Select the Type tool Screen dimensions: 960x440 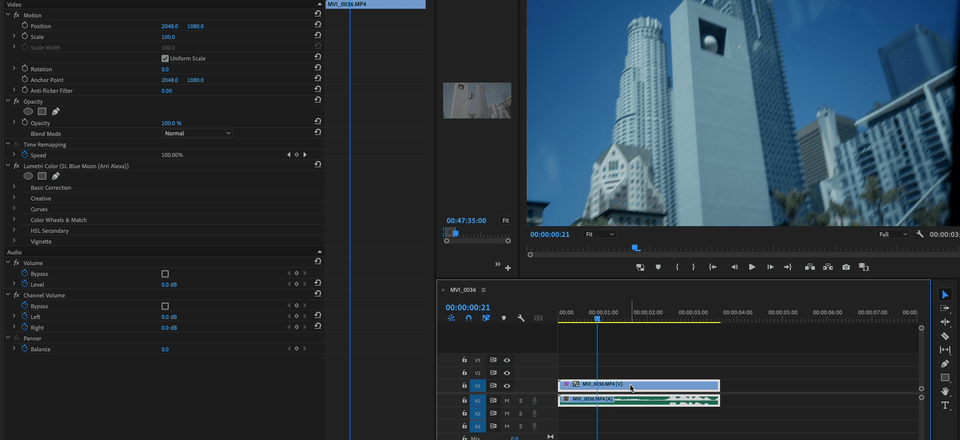coord(945,405)
